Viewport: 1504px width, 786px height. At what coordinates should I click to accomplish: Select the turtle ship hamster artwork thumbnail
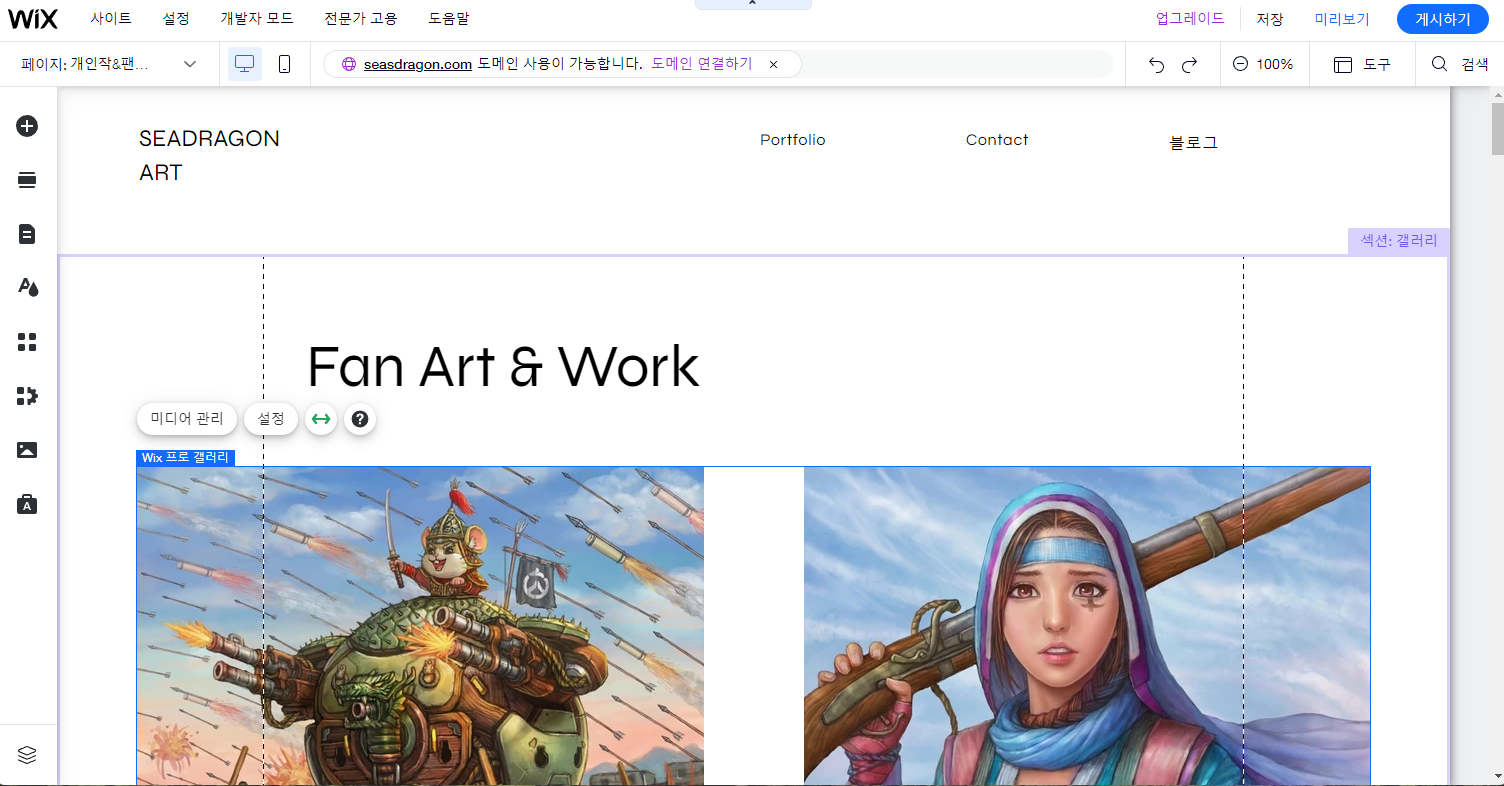click(420, 626)
